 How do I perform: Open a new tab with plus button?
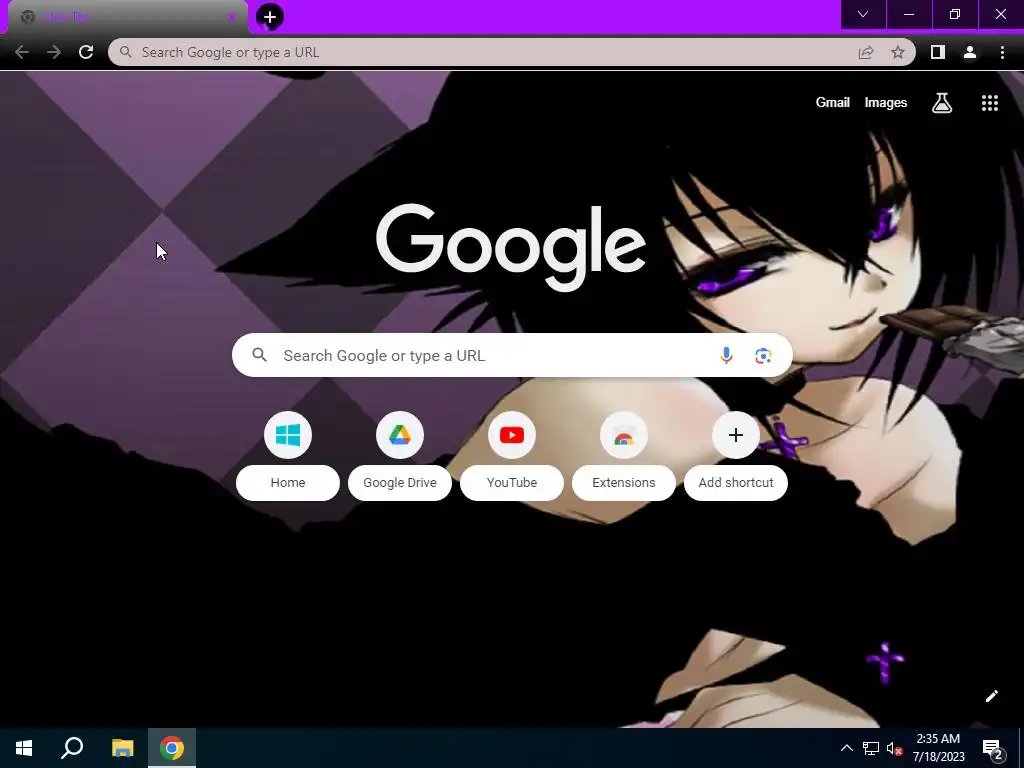tap(270, 17)
